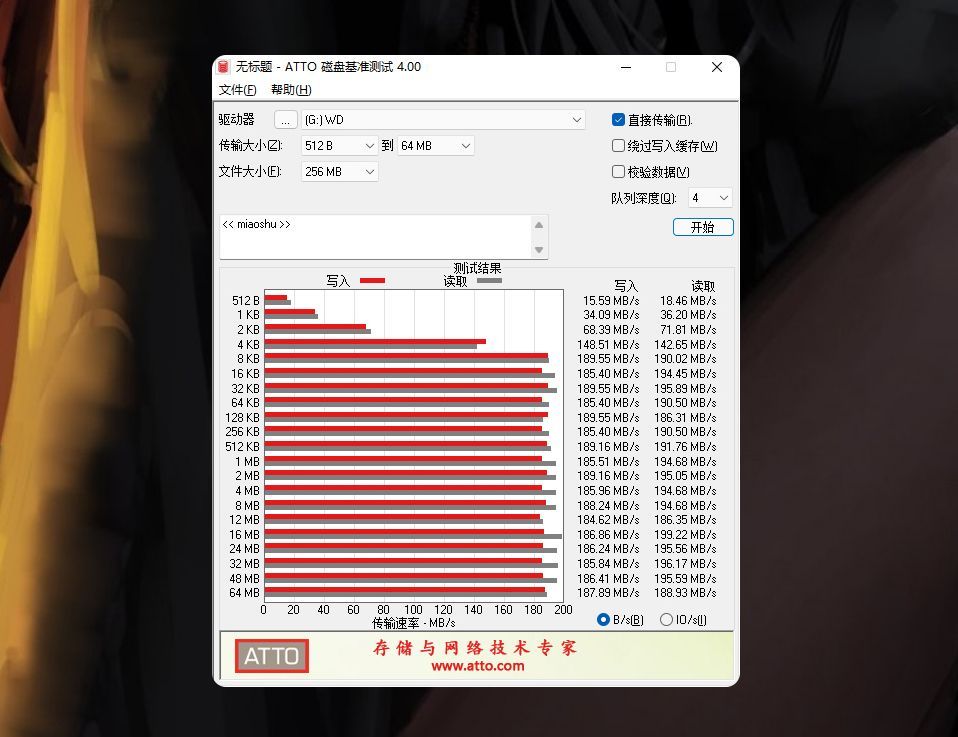The width and height of the screenshot is (958, 737).
Task: Enable 绕过写入缓存(W) checkbox
Action: click(618, 145)
